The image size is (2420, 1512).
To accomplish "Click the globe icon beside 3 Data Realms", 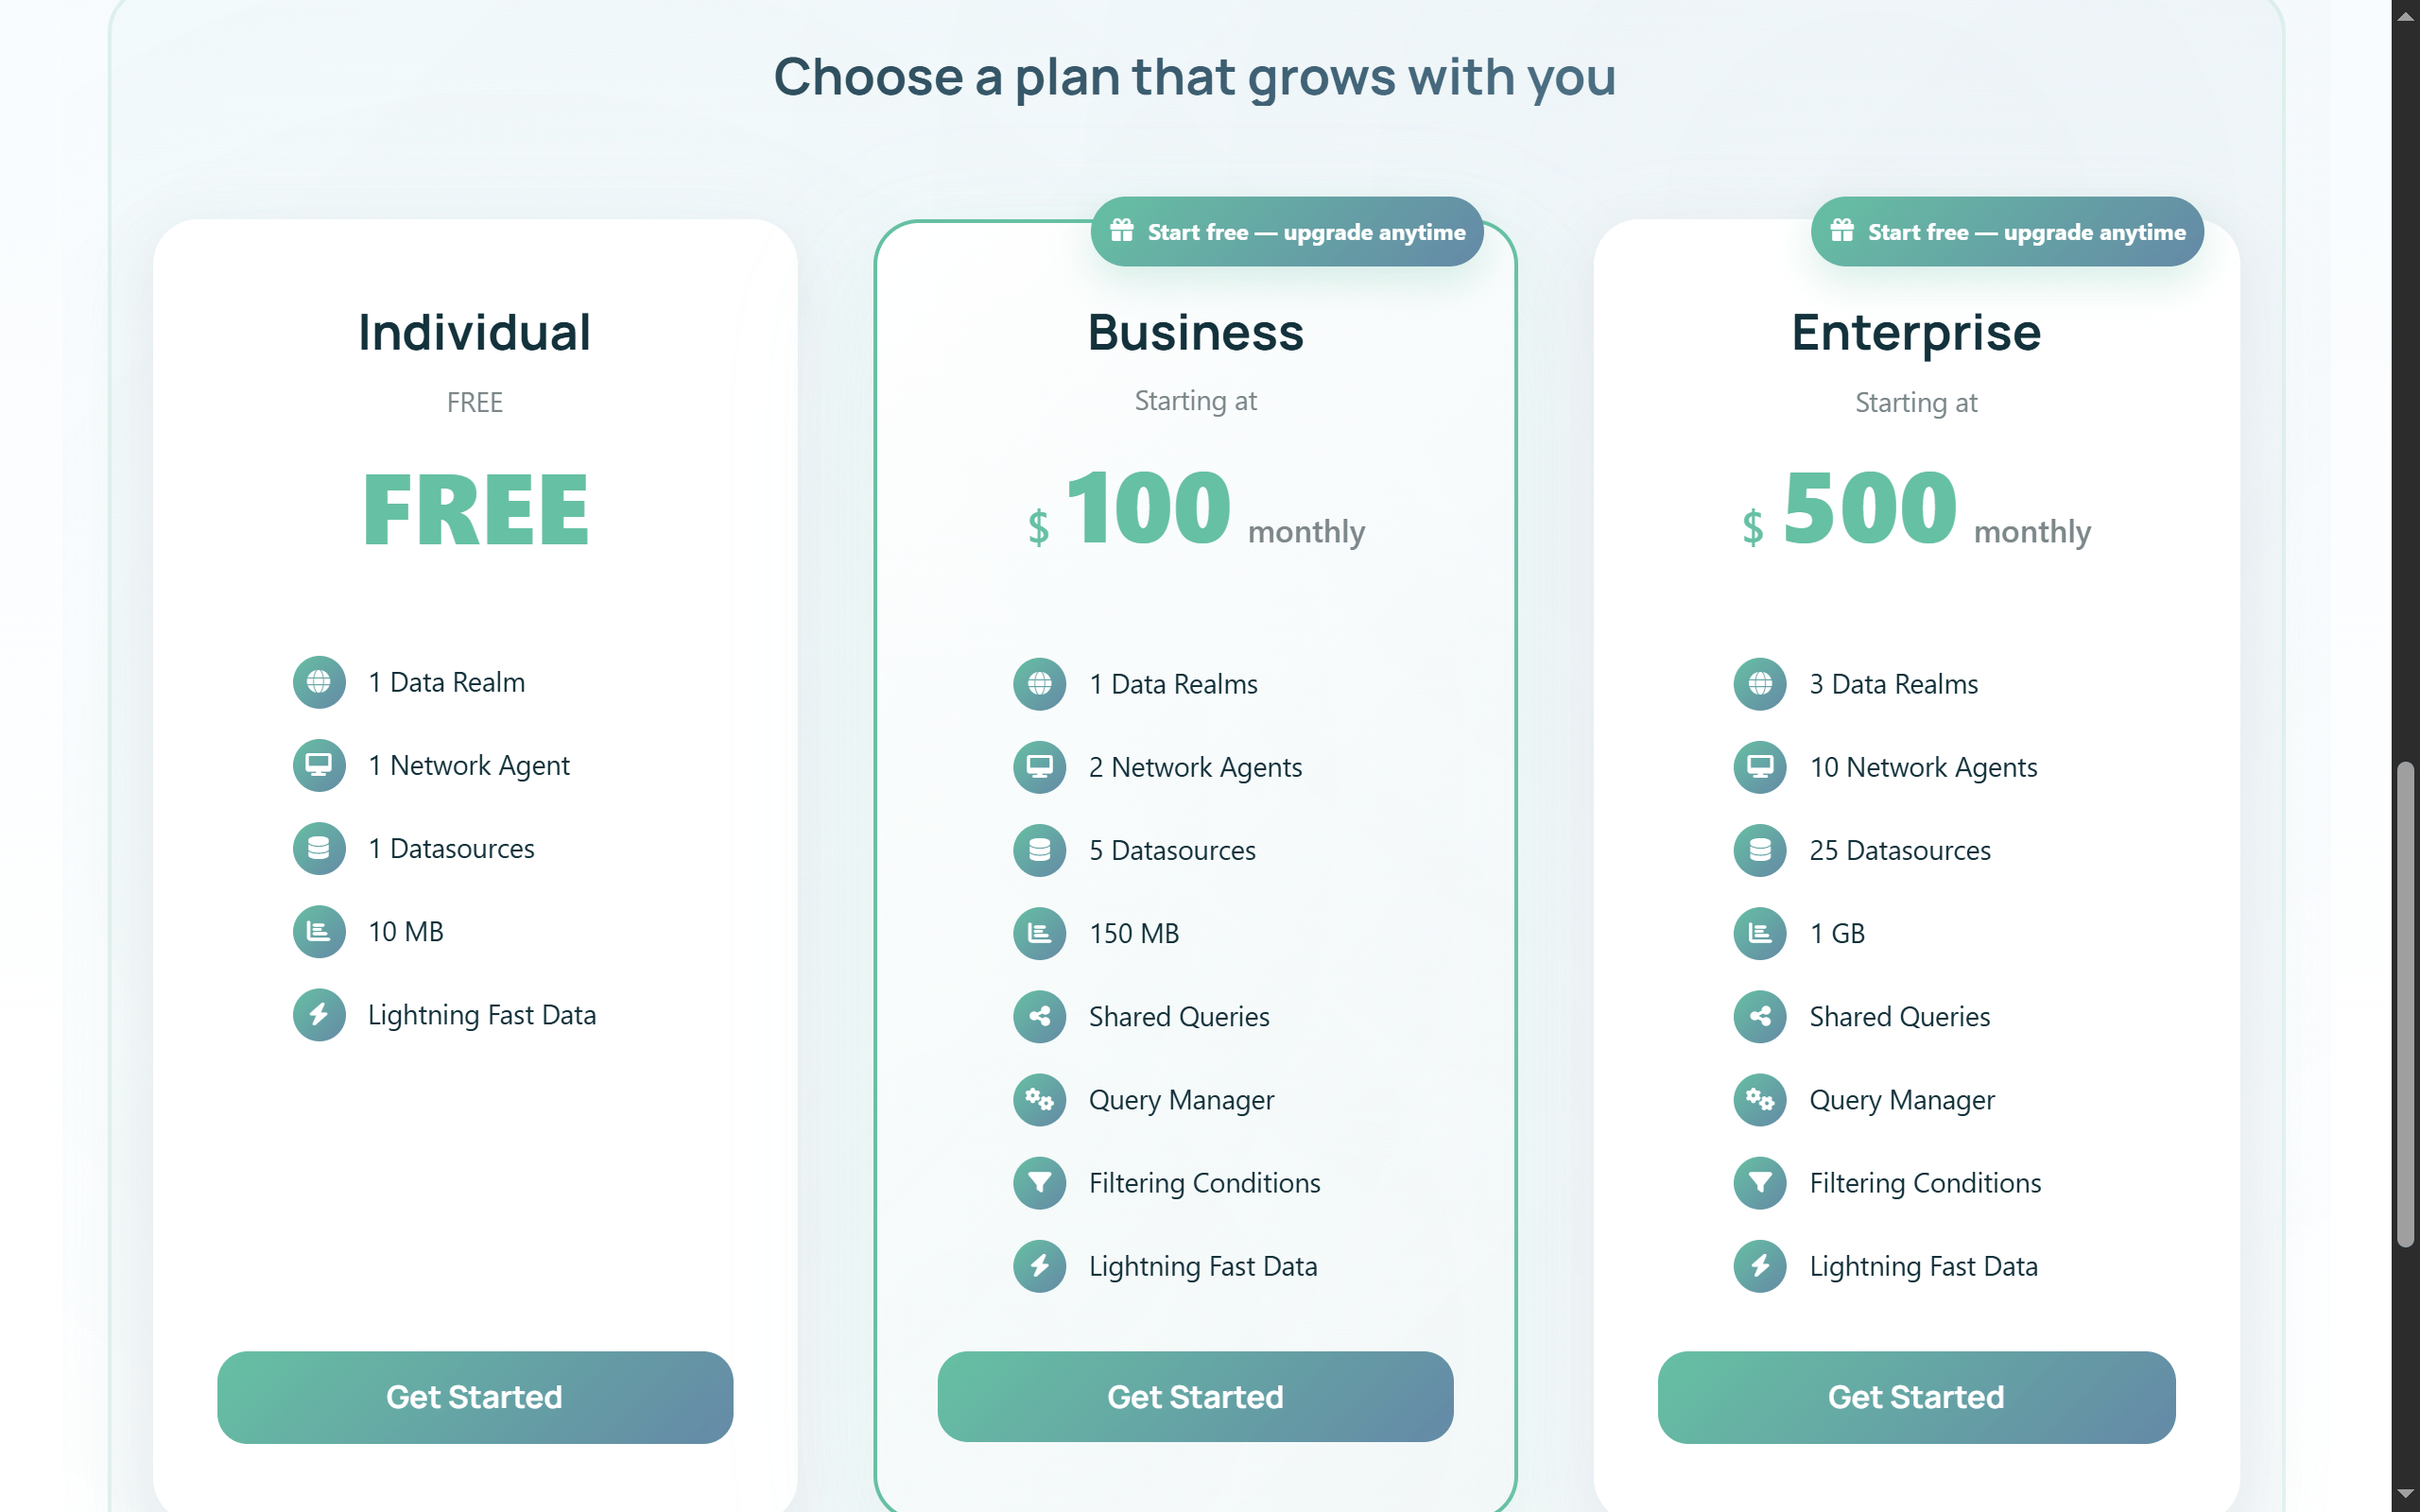I will (x=1760, y=684).
